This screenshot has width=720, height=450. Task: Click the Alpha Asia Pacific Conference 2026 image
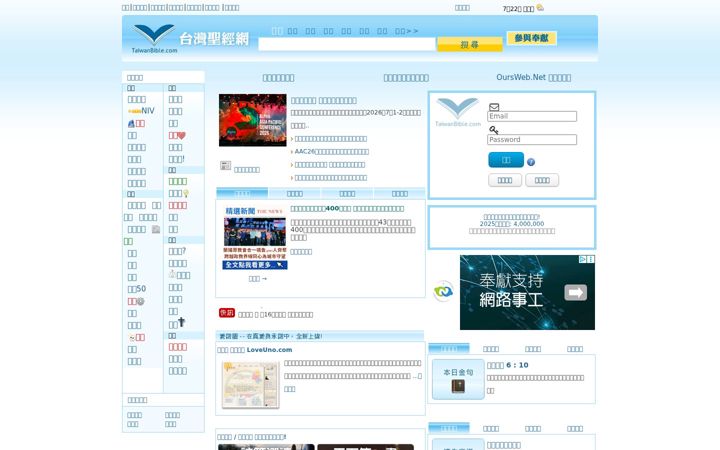(253, 120)
